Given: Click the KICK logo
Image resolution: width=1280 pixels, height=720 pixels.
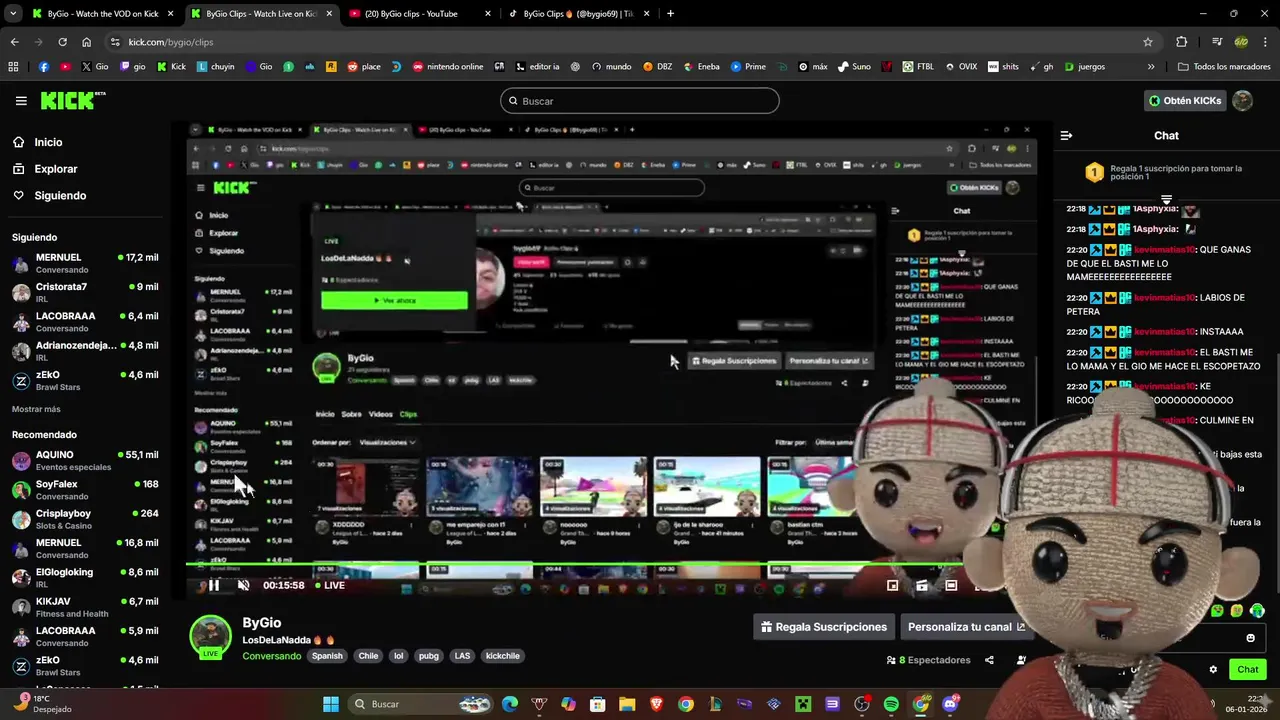Looking at the screenshot, I should click(x=72, y=100).
